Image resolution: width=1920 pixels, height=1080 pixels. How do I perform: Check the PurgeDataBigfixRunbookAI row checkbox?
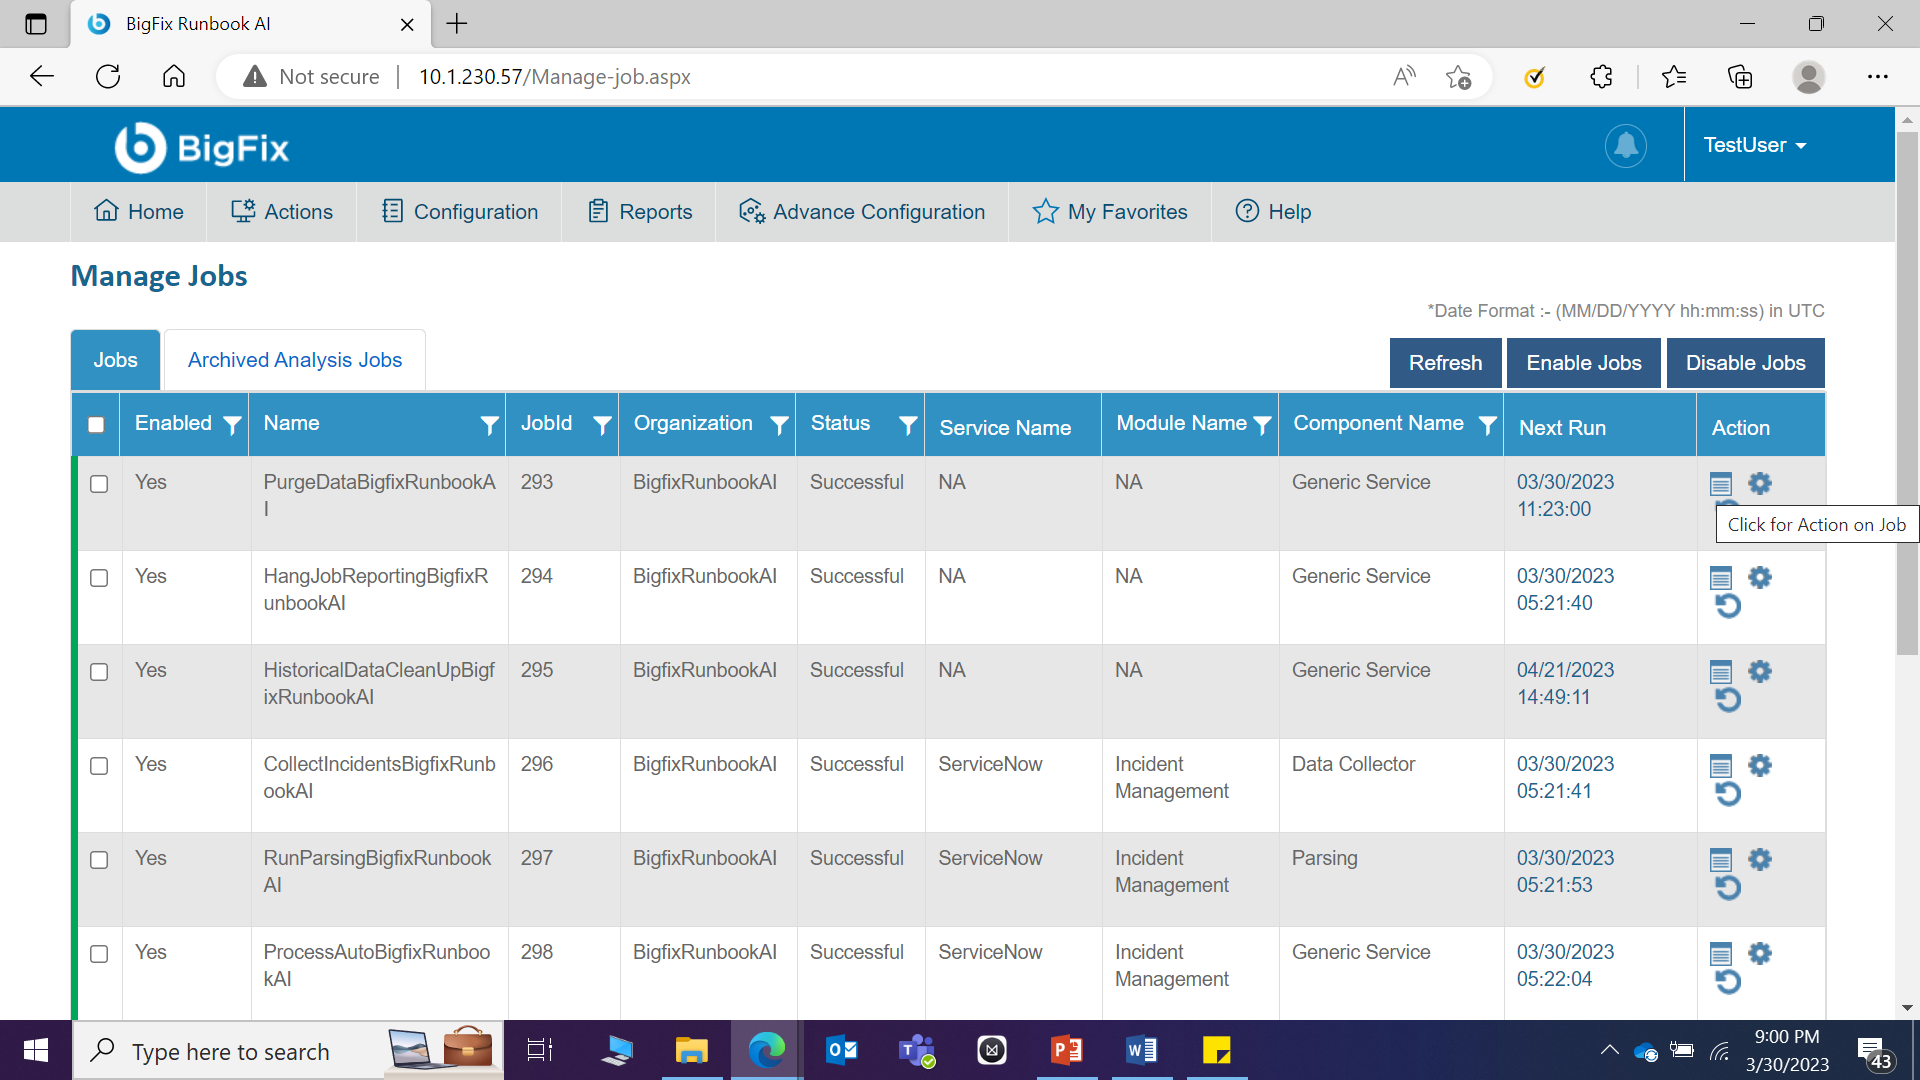(99, 484)
